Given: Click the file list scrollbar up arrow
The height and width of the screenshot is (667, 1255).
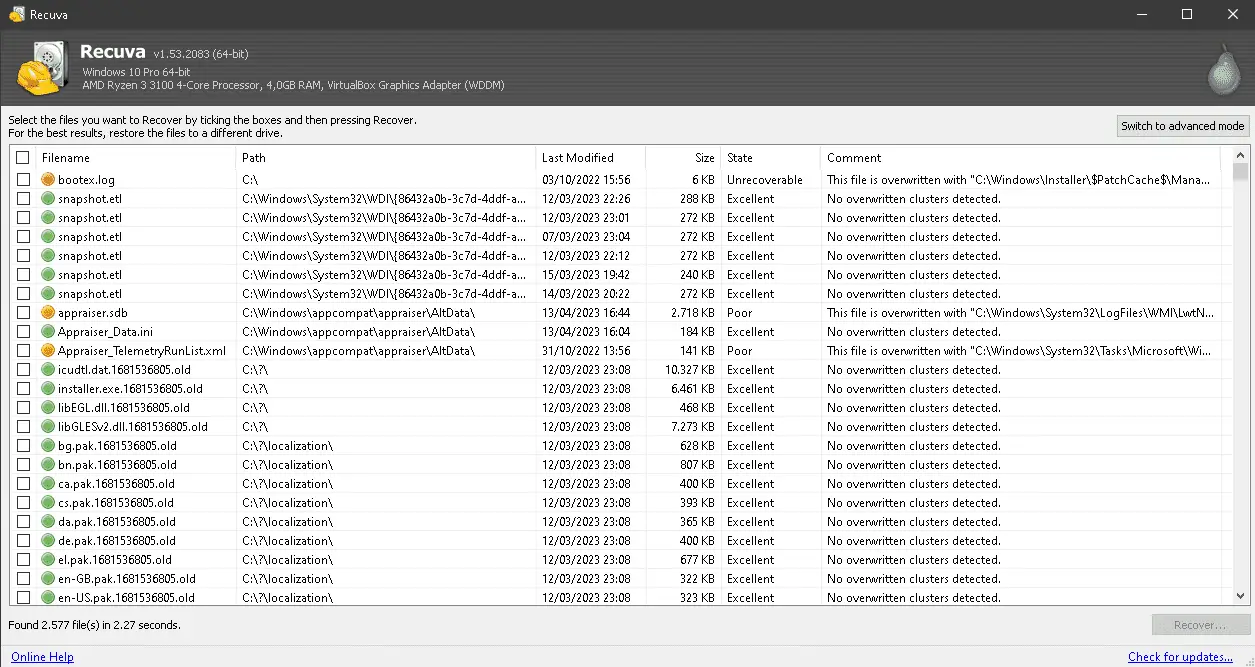Looking at the screenshot, I should (1240, 156).
